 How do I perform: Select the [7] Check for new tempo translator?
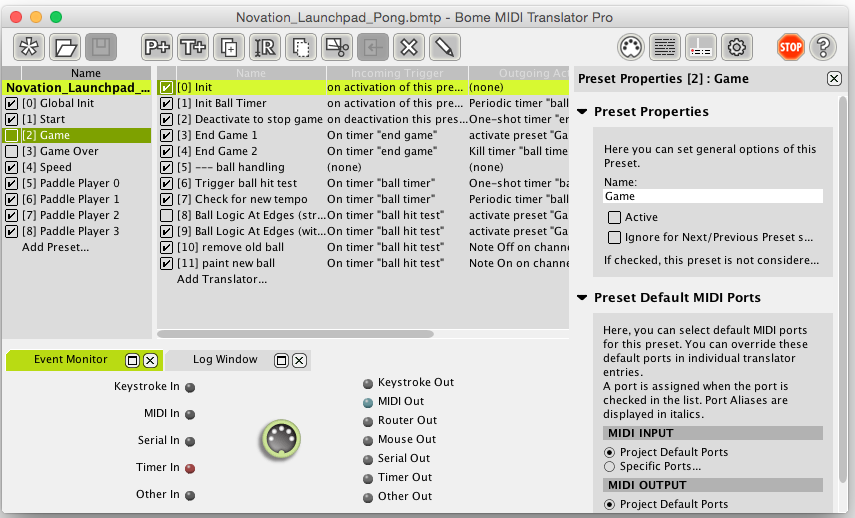(x=363, y=199)
